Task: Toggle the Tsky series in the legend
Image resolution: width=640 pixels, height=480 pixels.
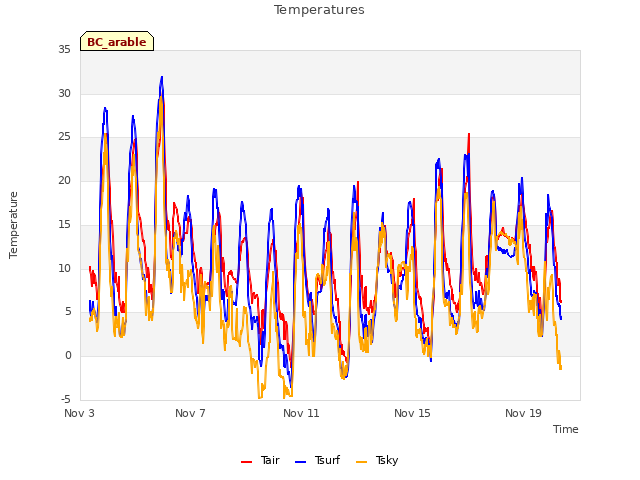Action: [x=377, y=460]
